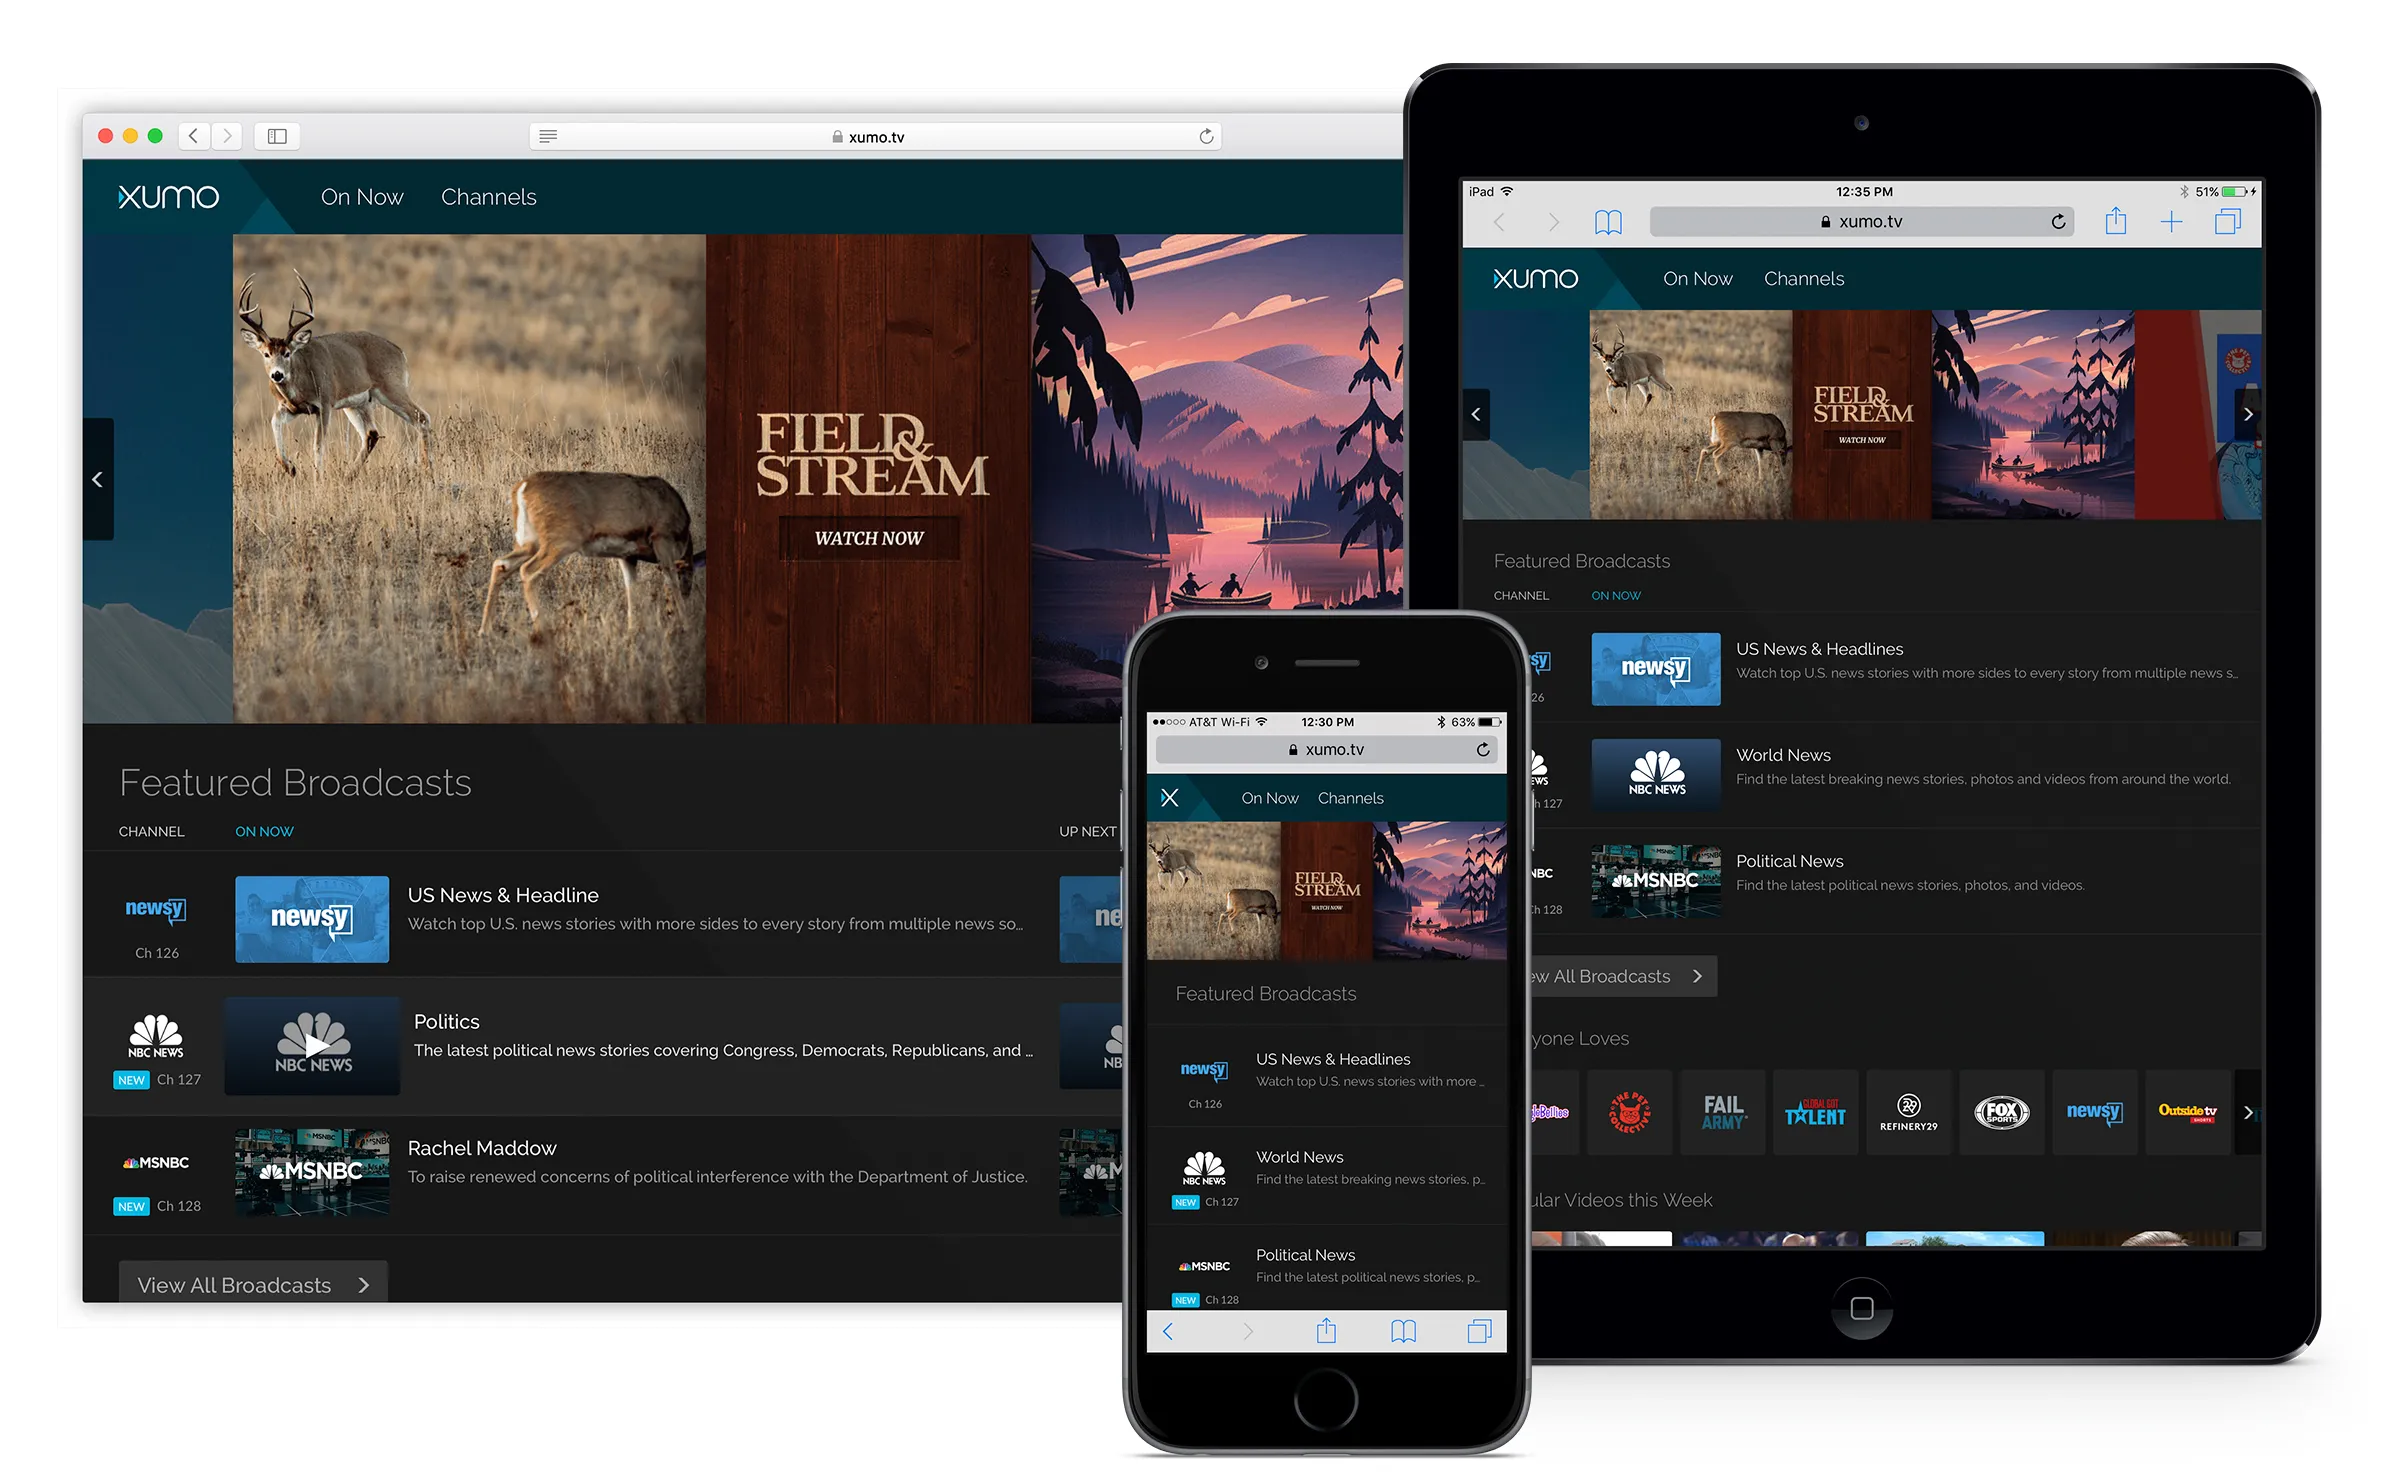Viewport: 2400px width, 1484px height.
Task: Open a new tab with iPad plus icon
Action: coord(2171,222)
